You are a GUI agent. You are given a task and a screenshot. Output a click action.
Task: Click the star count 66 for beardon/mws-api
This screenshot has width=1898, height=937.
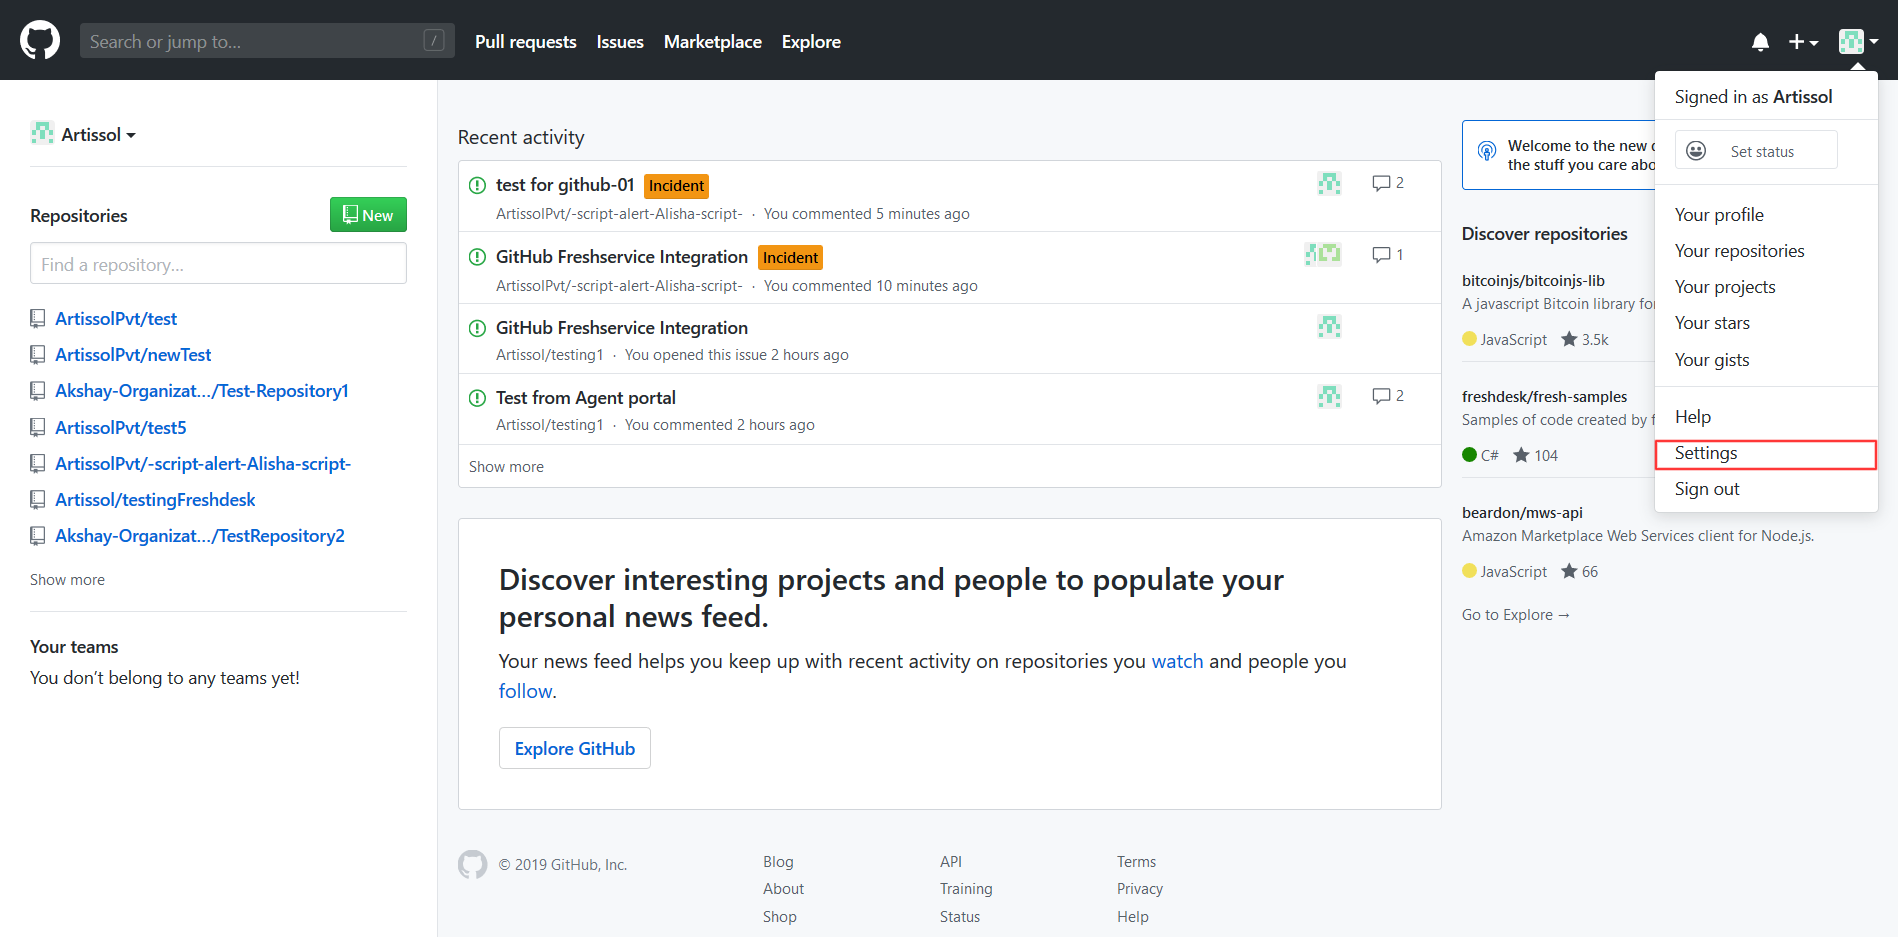point(1590,572)
